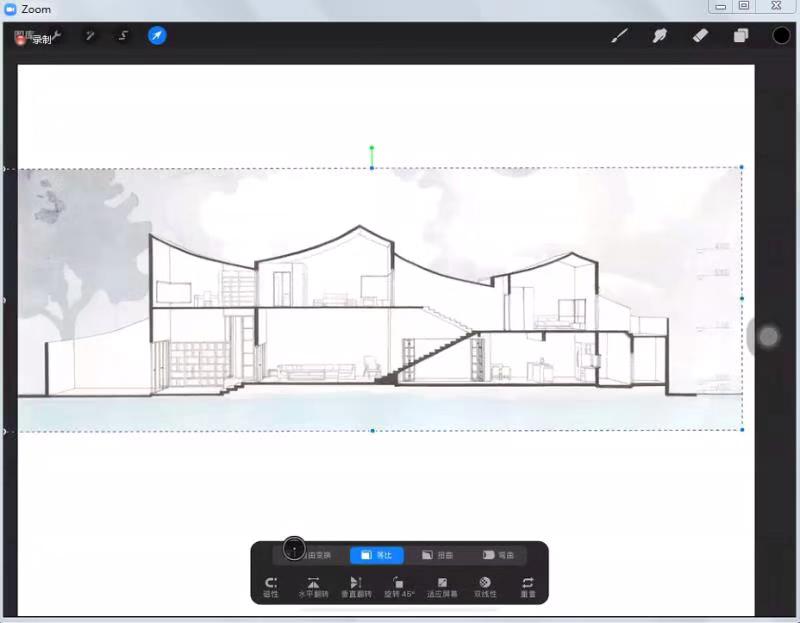Viewport: 800px width, 623px height.
Task: Open the Actions wrench menu
Action: coord(56,36)
